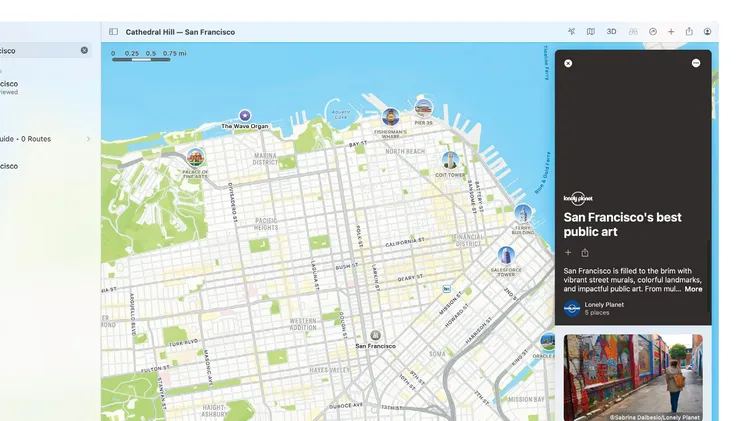Click the plus icon in toolbar
This screenshot has width=750, height=421.
click(671, 32)
